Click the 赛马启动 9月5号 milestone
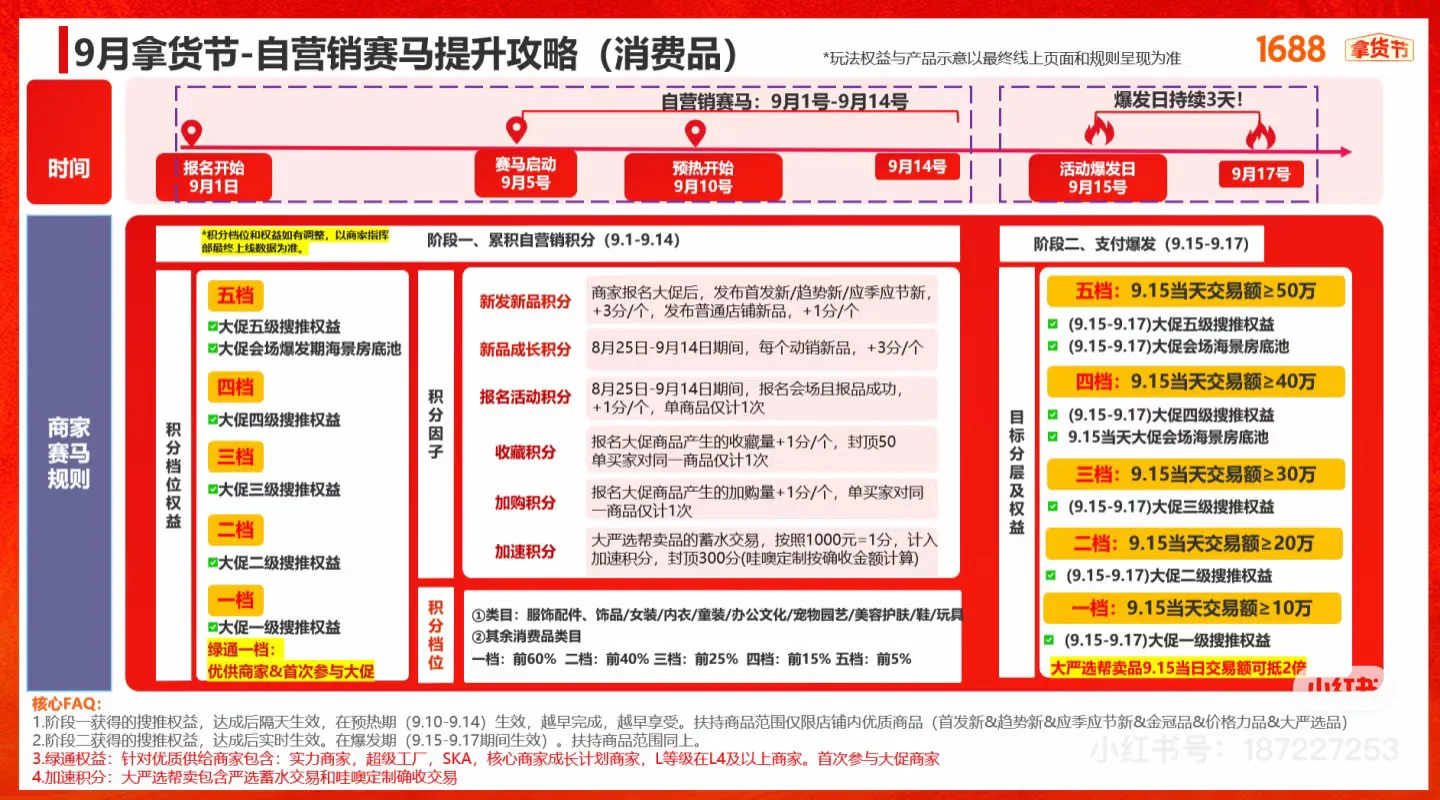1440x800 pixels. coord(525,173)
